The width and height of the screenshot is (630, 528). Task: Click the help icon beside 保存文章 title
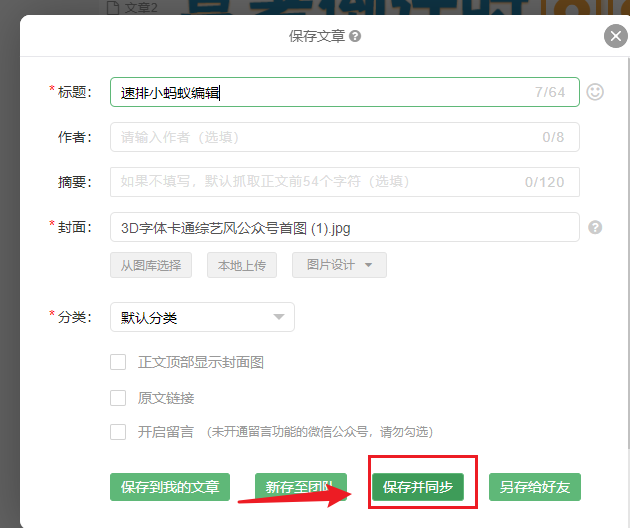(x=355, y=36)
